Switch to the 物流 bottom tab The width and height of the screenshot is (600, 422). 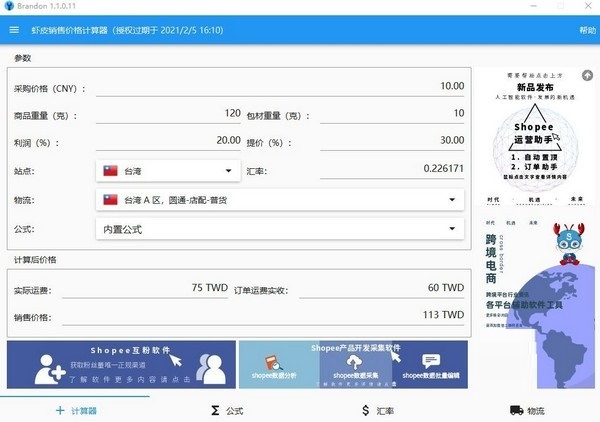(x=527, y=411)
